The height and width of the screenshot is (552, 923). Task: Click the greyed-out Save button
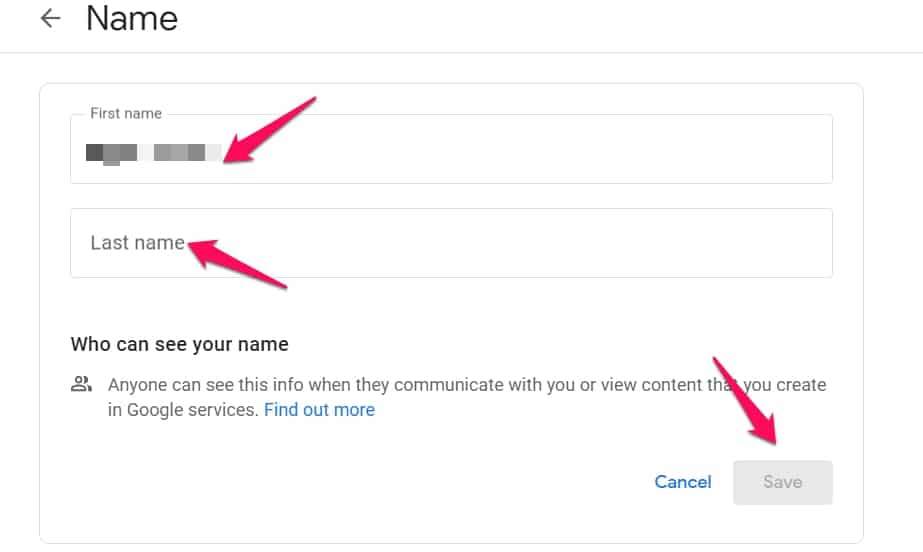(782, 482)
